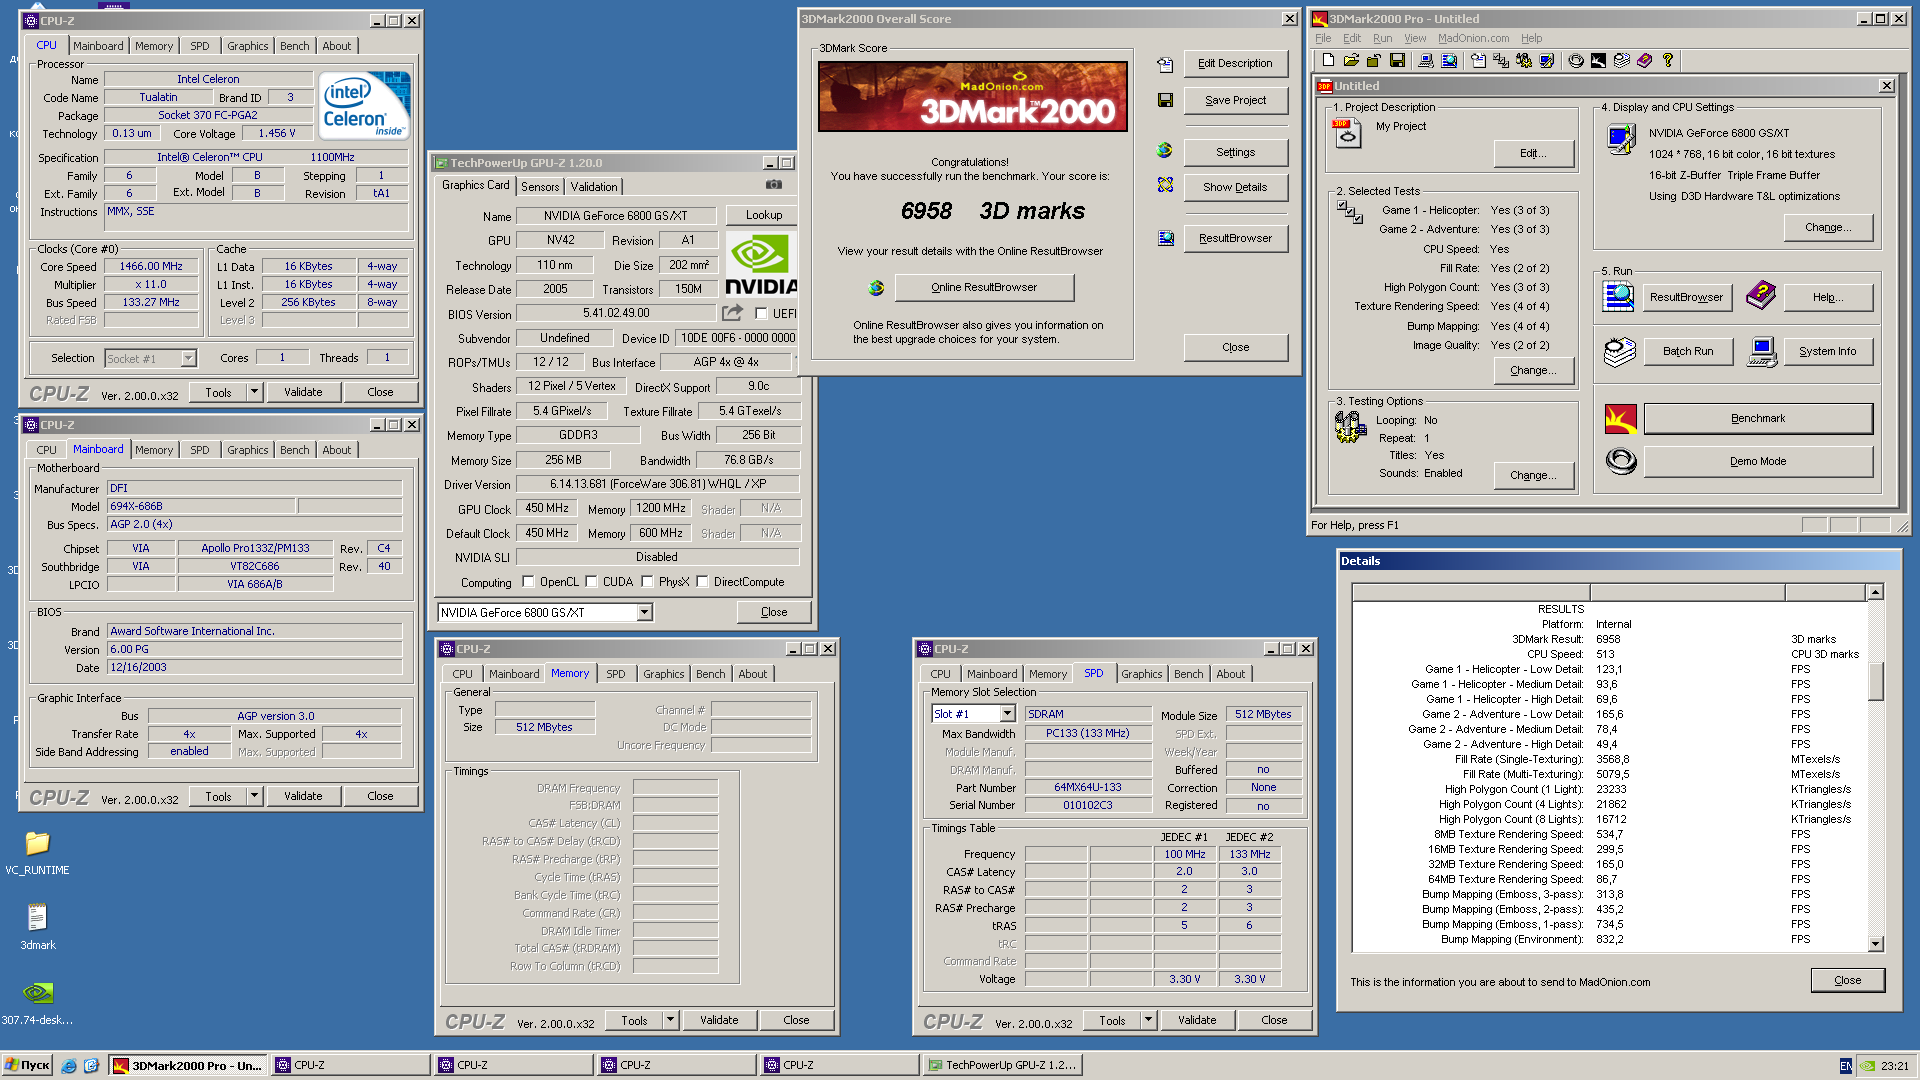
Task: Click the Batch Run button
Action: point(1688,352)
